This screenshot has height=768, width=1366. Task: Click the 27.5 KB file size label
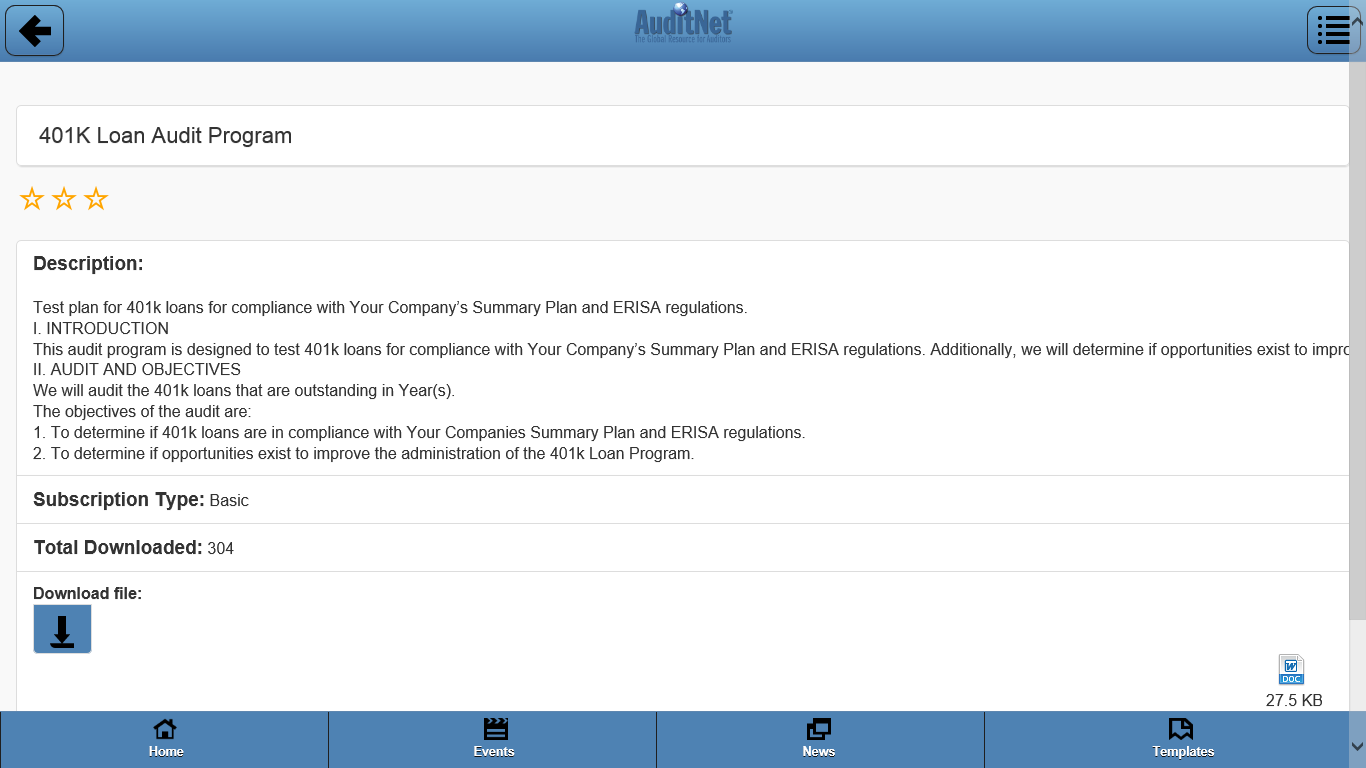[x=1293, y=700]
